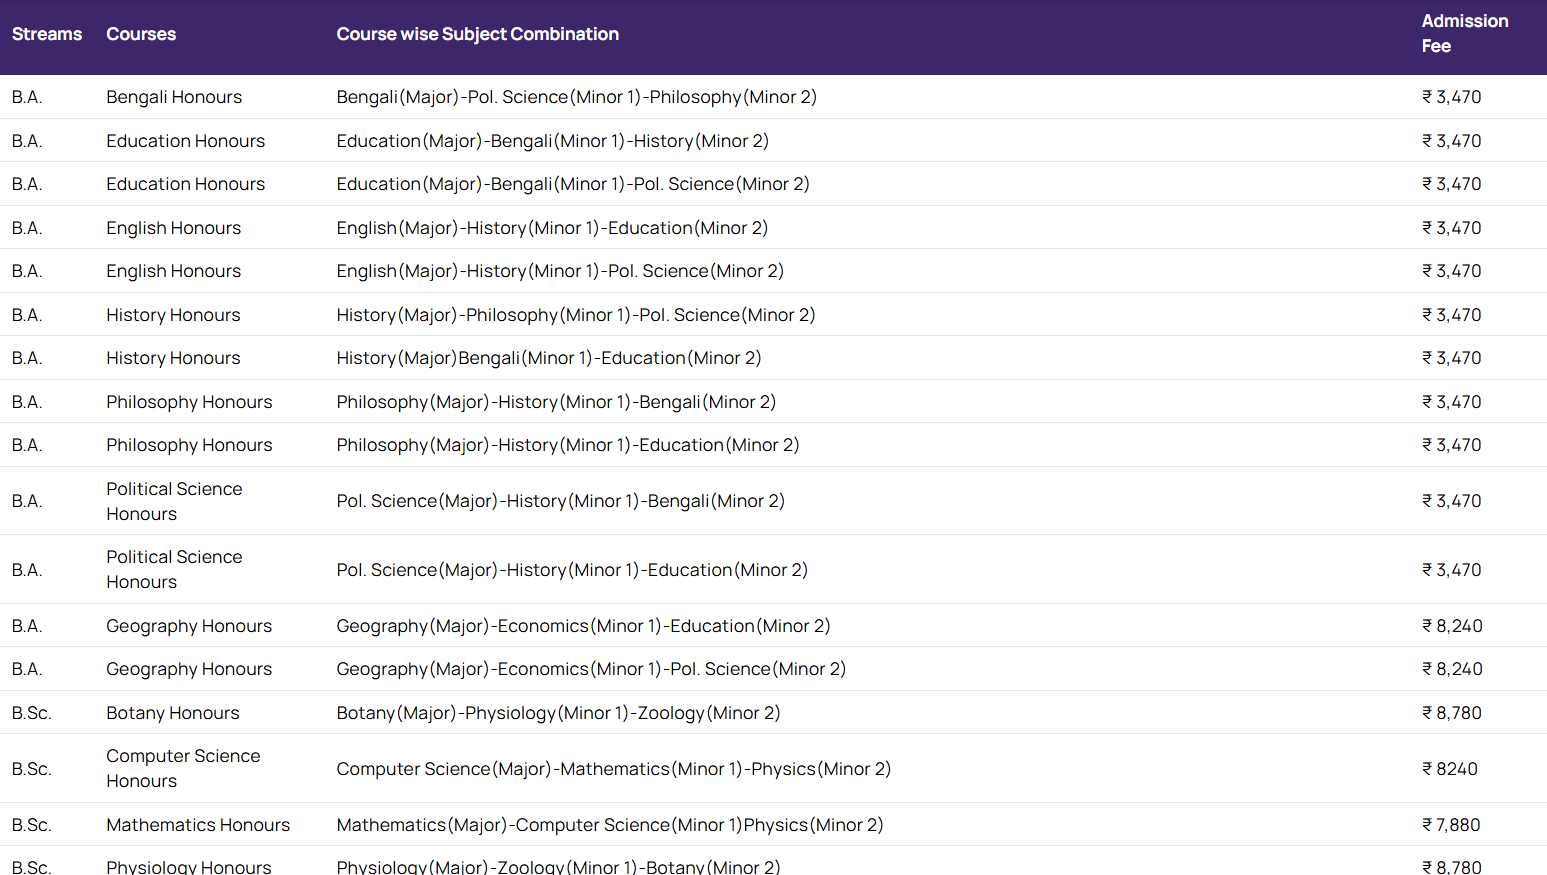Select the Mathematics Honours course cell
This screenshot has width=1547, height=875.
[x=198, y=825]
